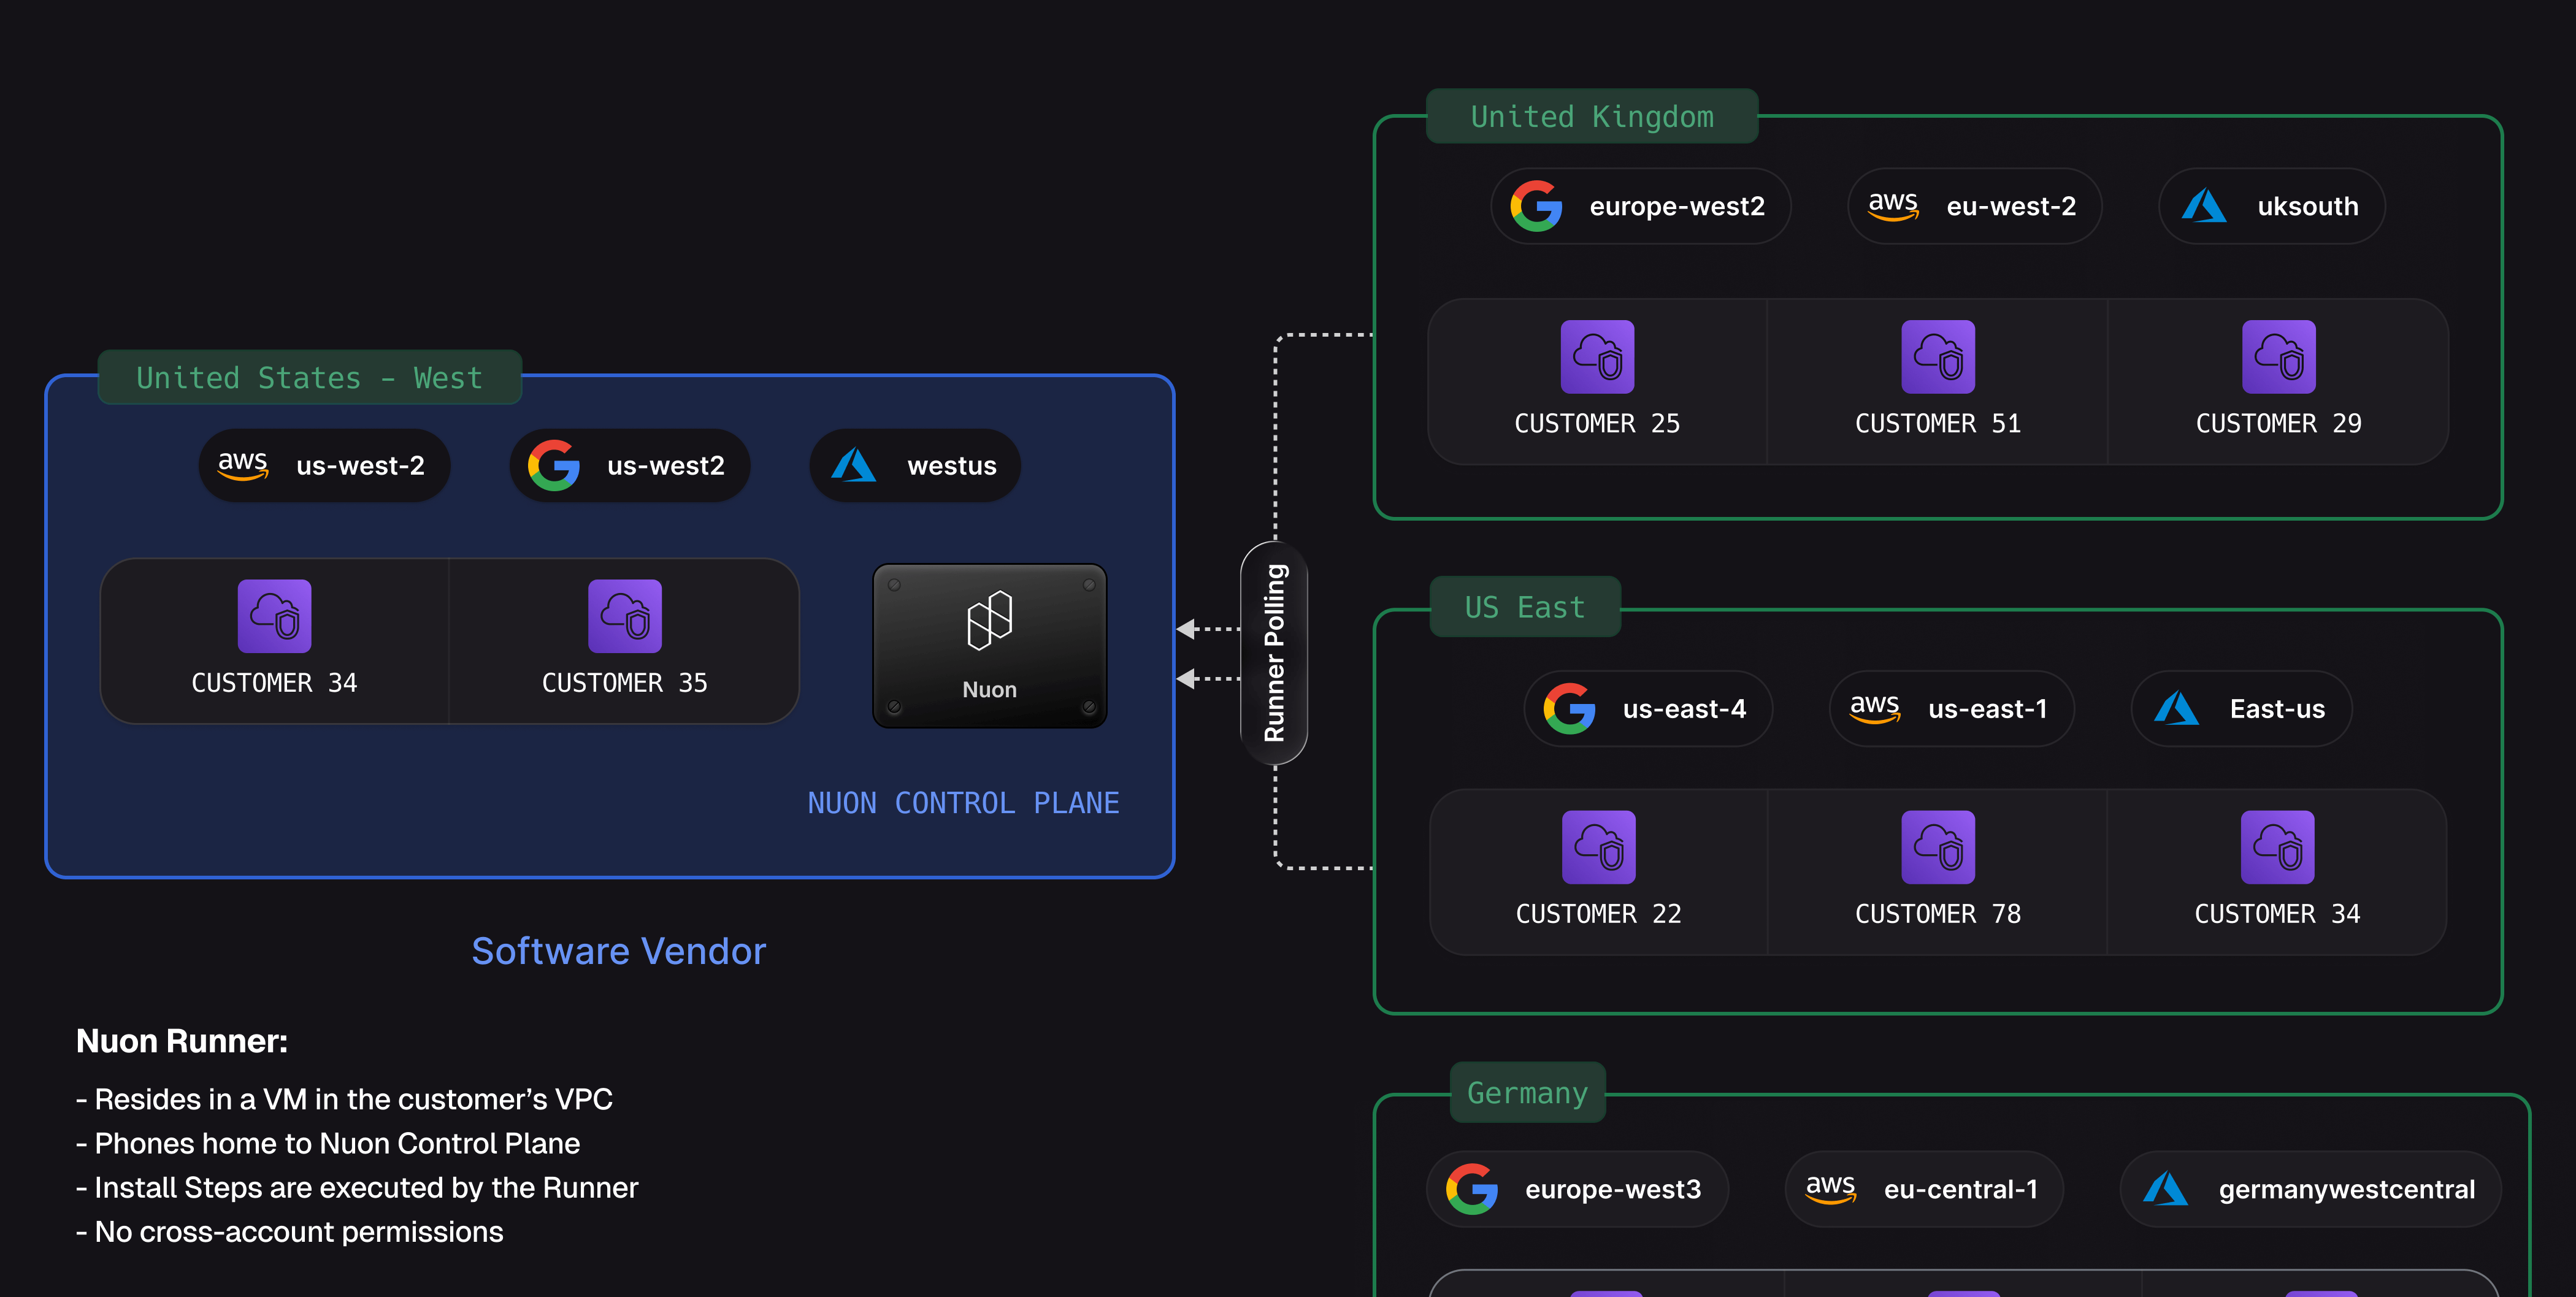The image size is (2576, 1297).
Task: Click the East-us region badge
Action: (2242, 708)
